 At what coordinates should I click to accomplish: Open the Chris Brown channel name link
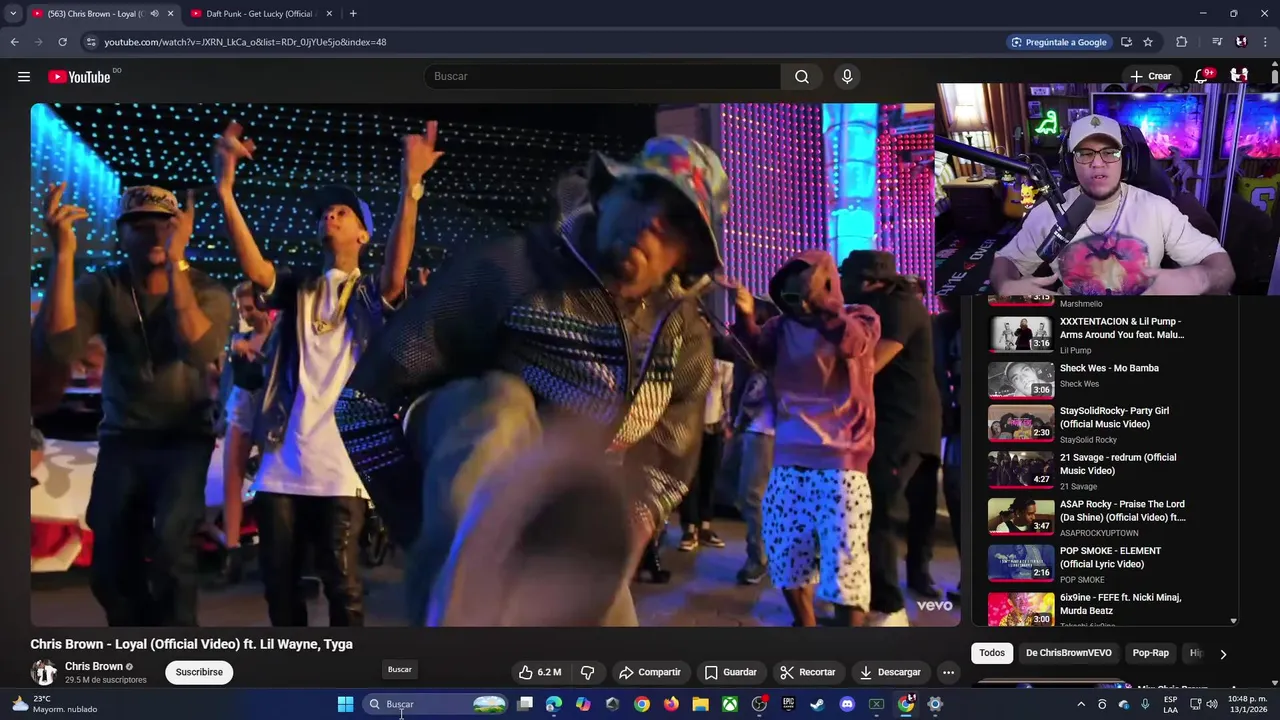click(94, 666)
